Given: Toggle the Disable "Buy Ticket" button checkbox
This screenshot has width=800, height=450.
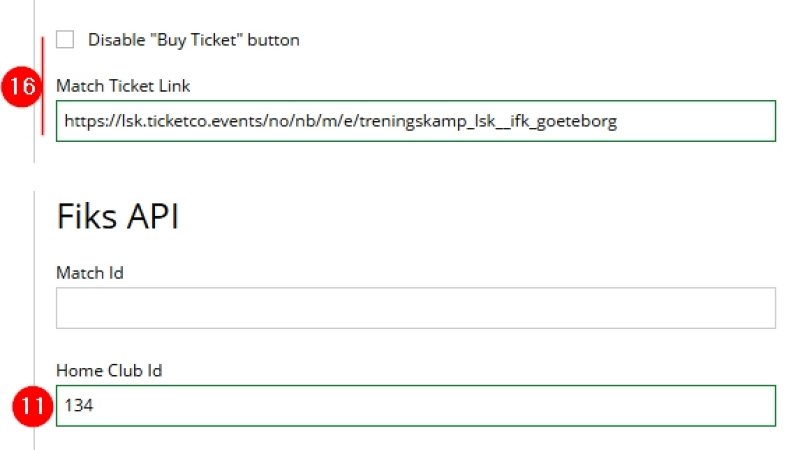Looking at the screenshot, I should tap(66, 40).
